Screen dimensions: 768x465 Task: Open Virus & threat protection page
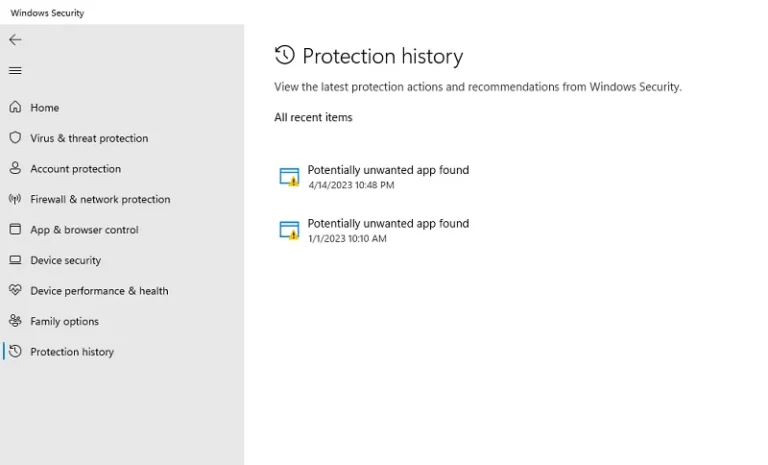[89, 138]
